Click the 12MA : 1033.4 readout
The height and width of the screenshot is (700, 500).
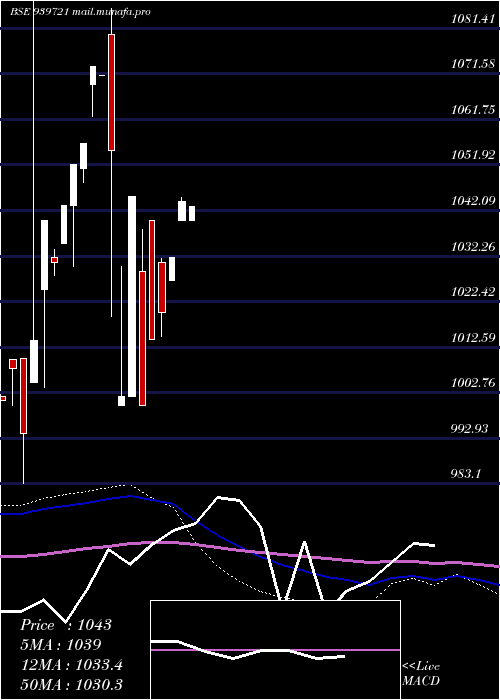72,665
